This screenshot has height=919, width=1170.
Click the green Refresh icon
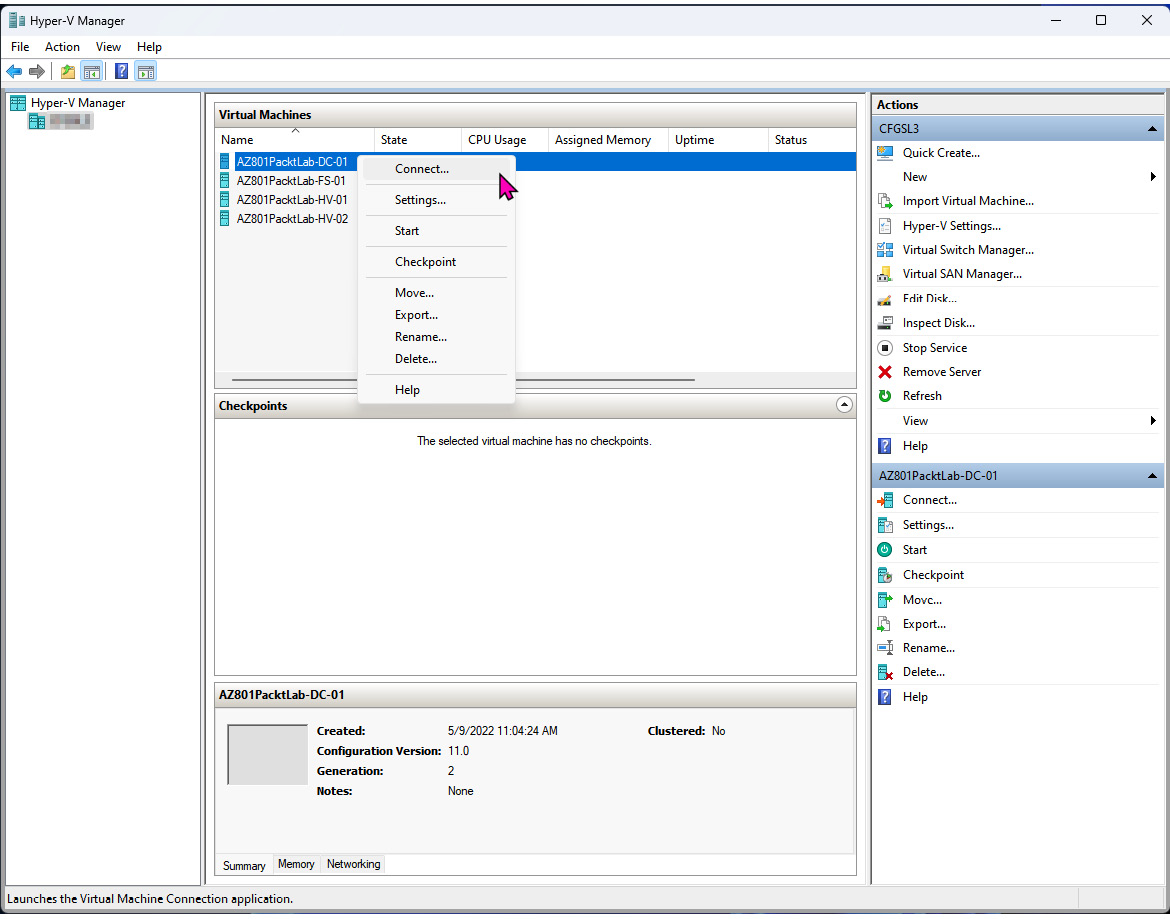(x=885, y=396)
